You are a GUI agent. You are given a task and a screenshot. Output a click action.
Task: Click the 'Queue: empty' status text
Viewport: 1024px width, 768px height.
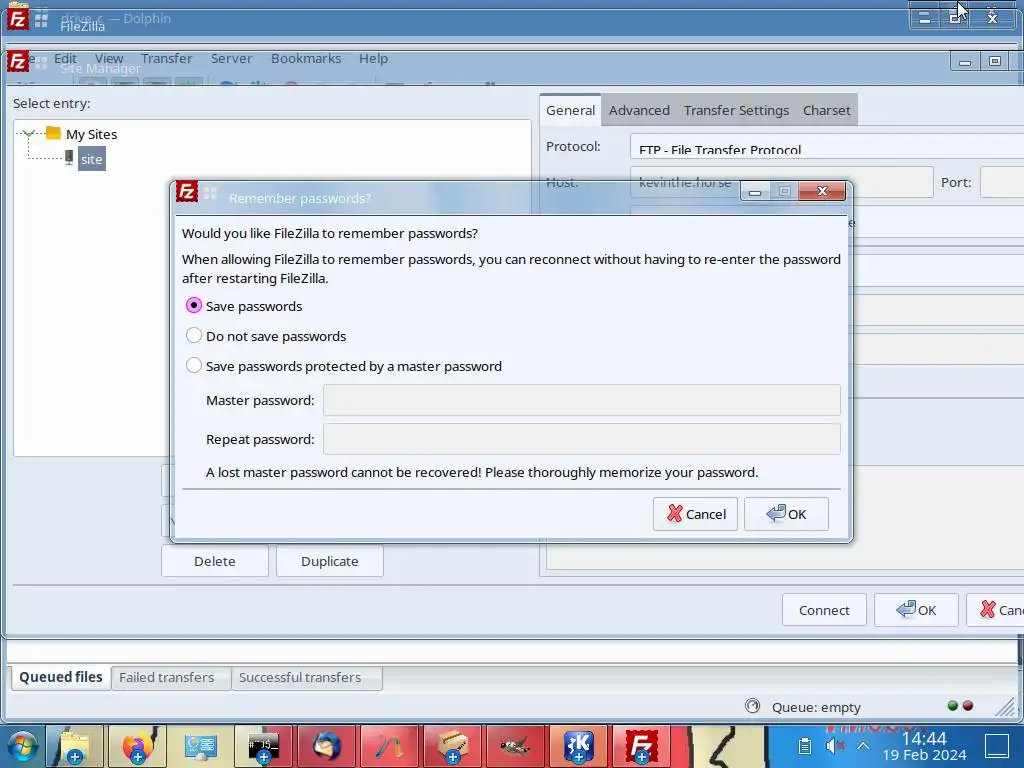(816, 707)
